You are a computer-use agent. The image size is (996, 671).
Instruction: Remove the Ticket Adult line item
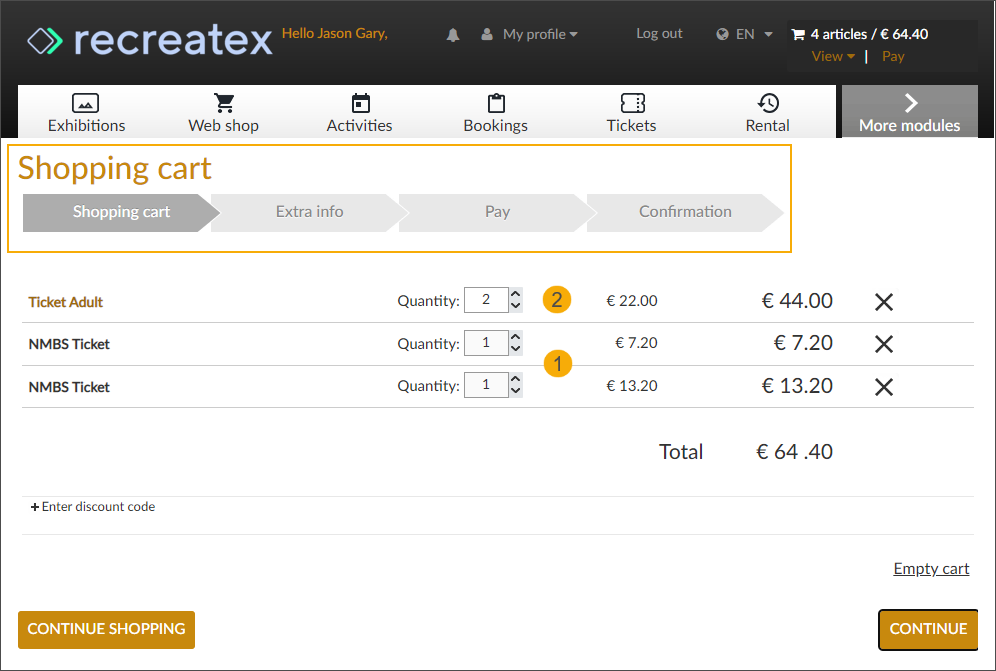883,301
